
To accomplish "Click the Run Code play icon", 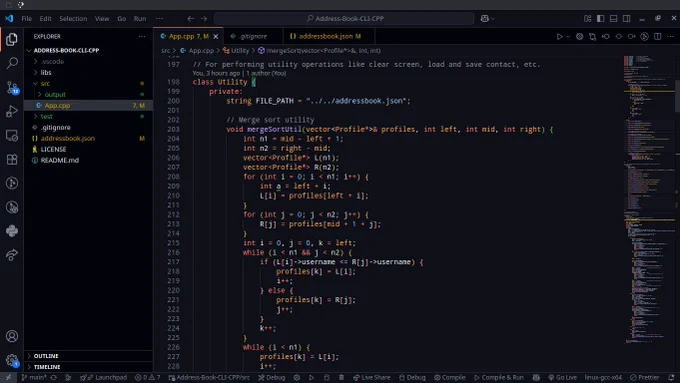I will tap(559, 36).
